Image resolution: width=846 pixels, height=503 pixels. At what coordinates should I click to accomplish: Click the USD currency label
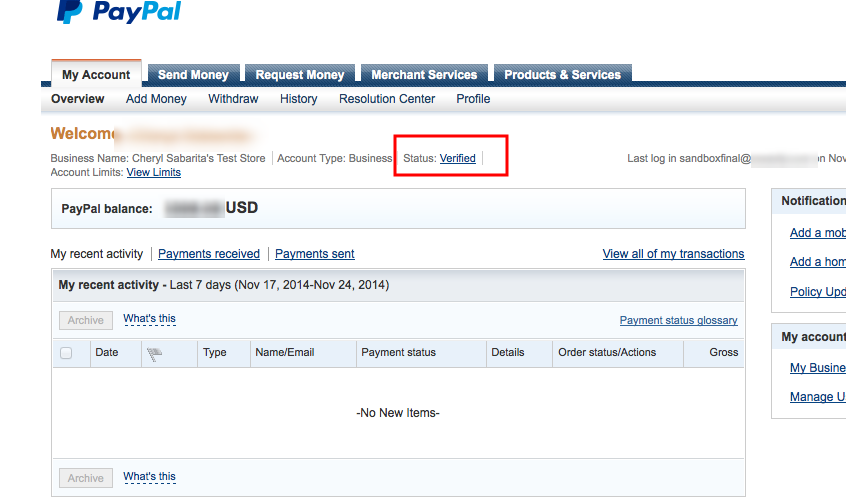coord(242,208)
